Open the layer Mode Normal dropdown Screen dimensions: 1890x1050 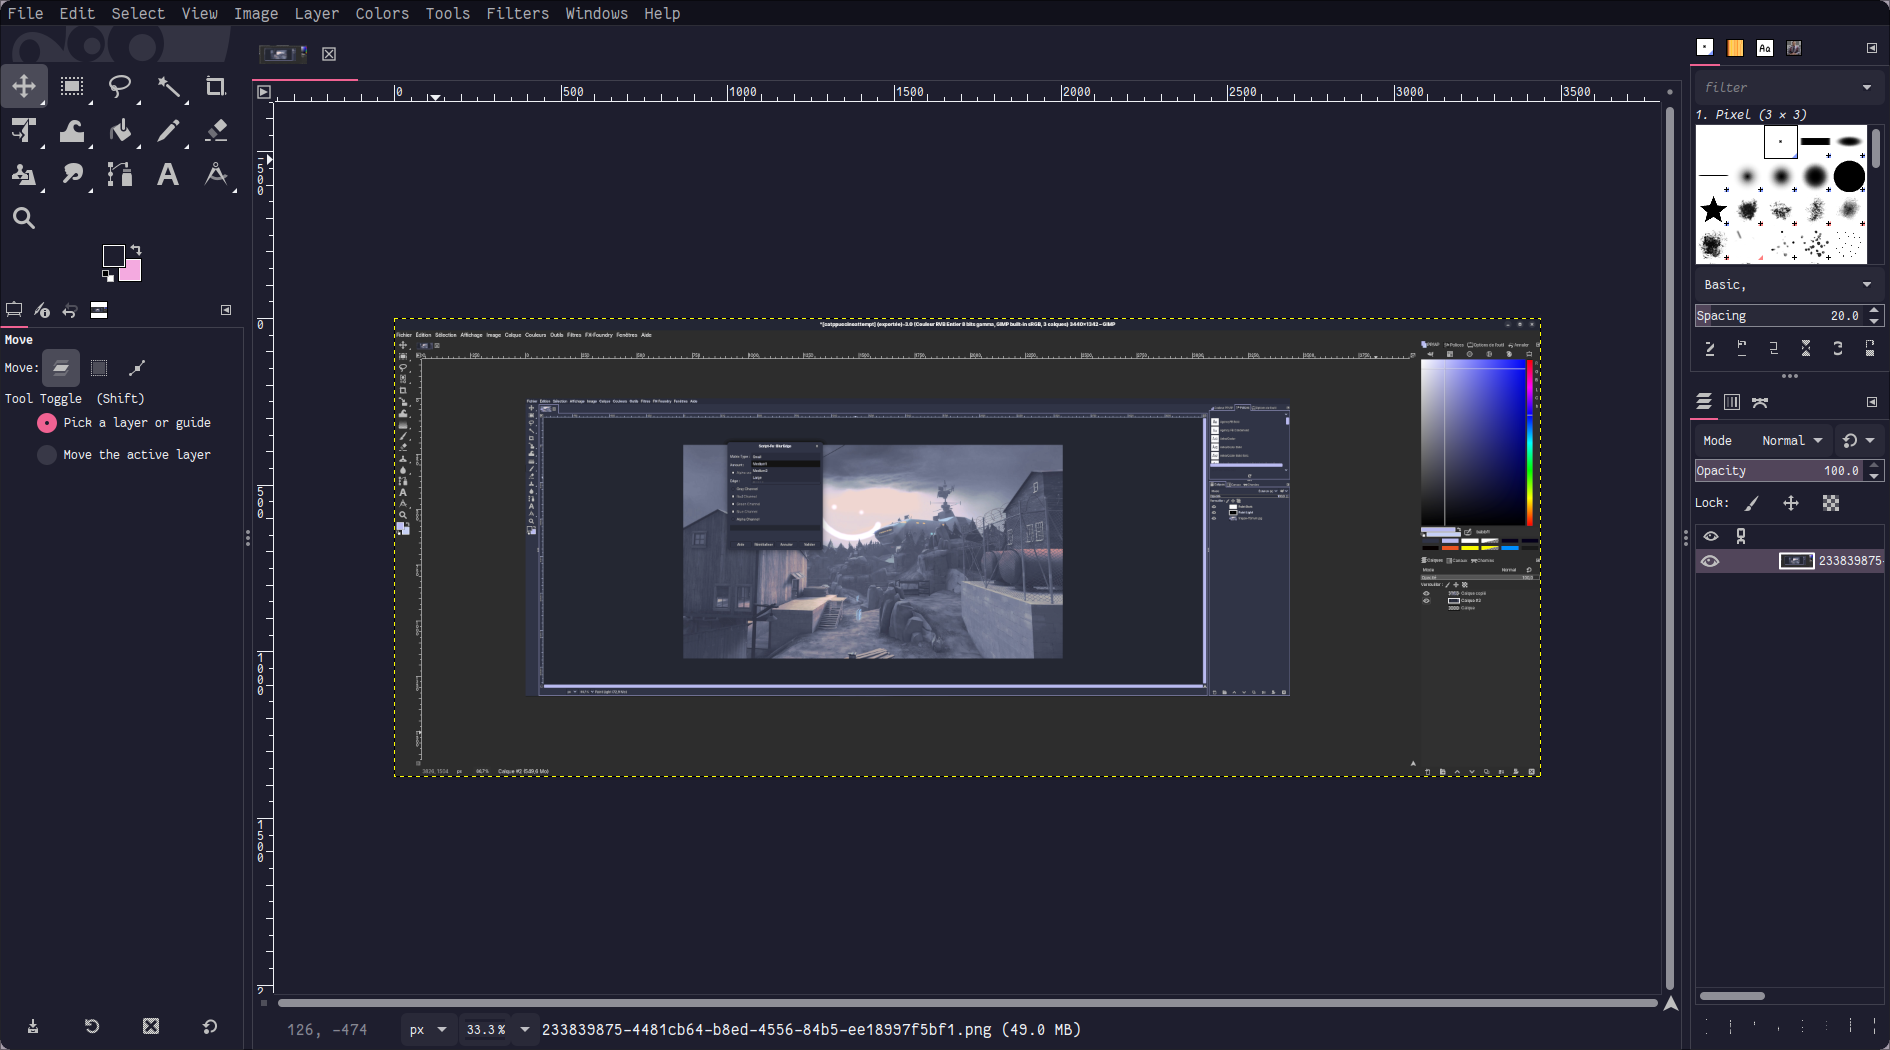click(x=1791, y=441)
